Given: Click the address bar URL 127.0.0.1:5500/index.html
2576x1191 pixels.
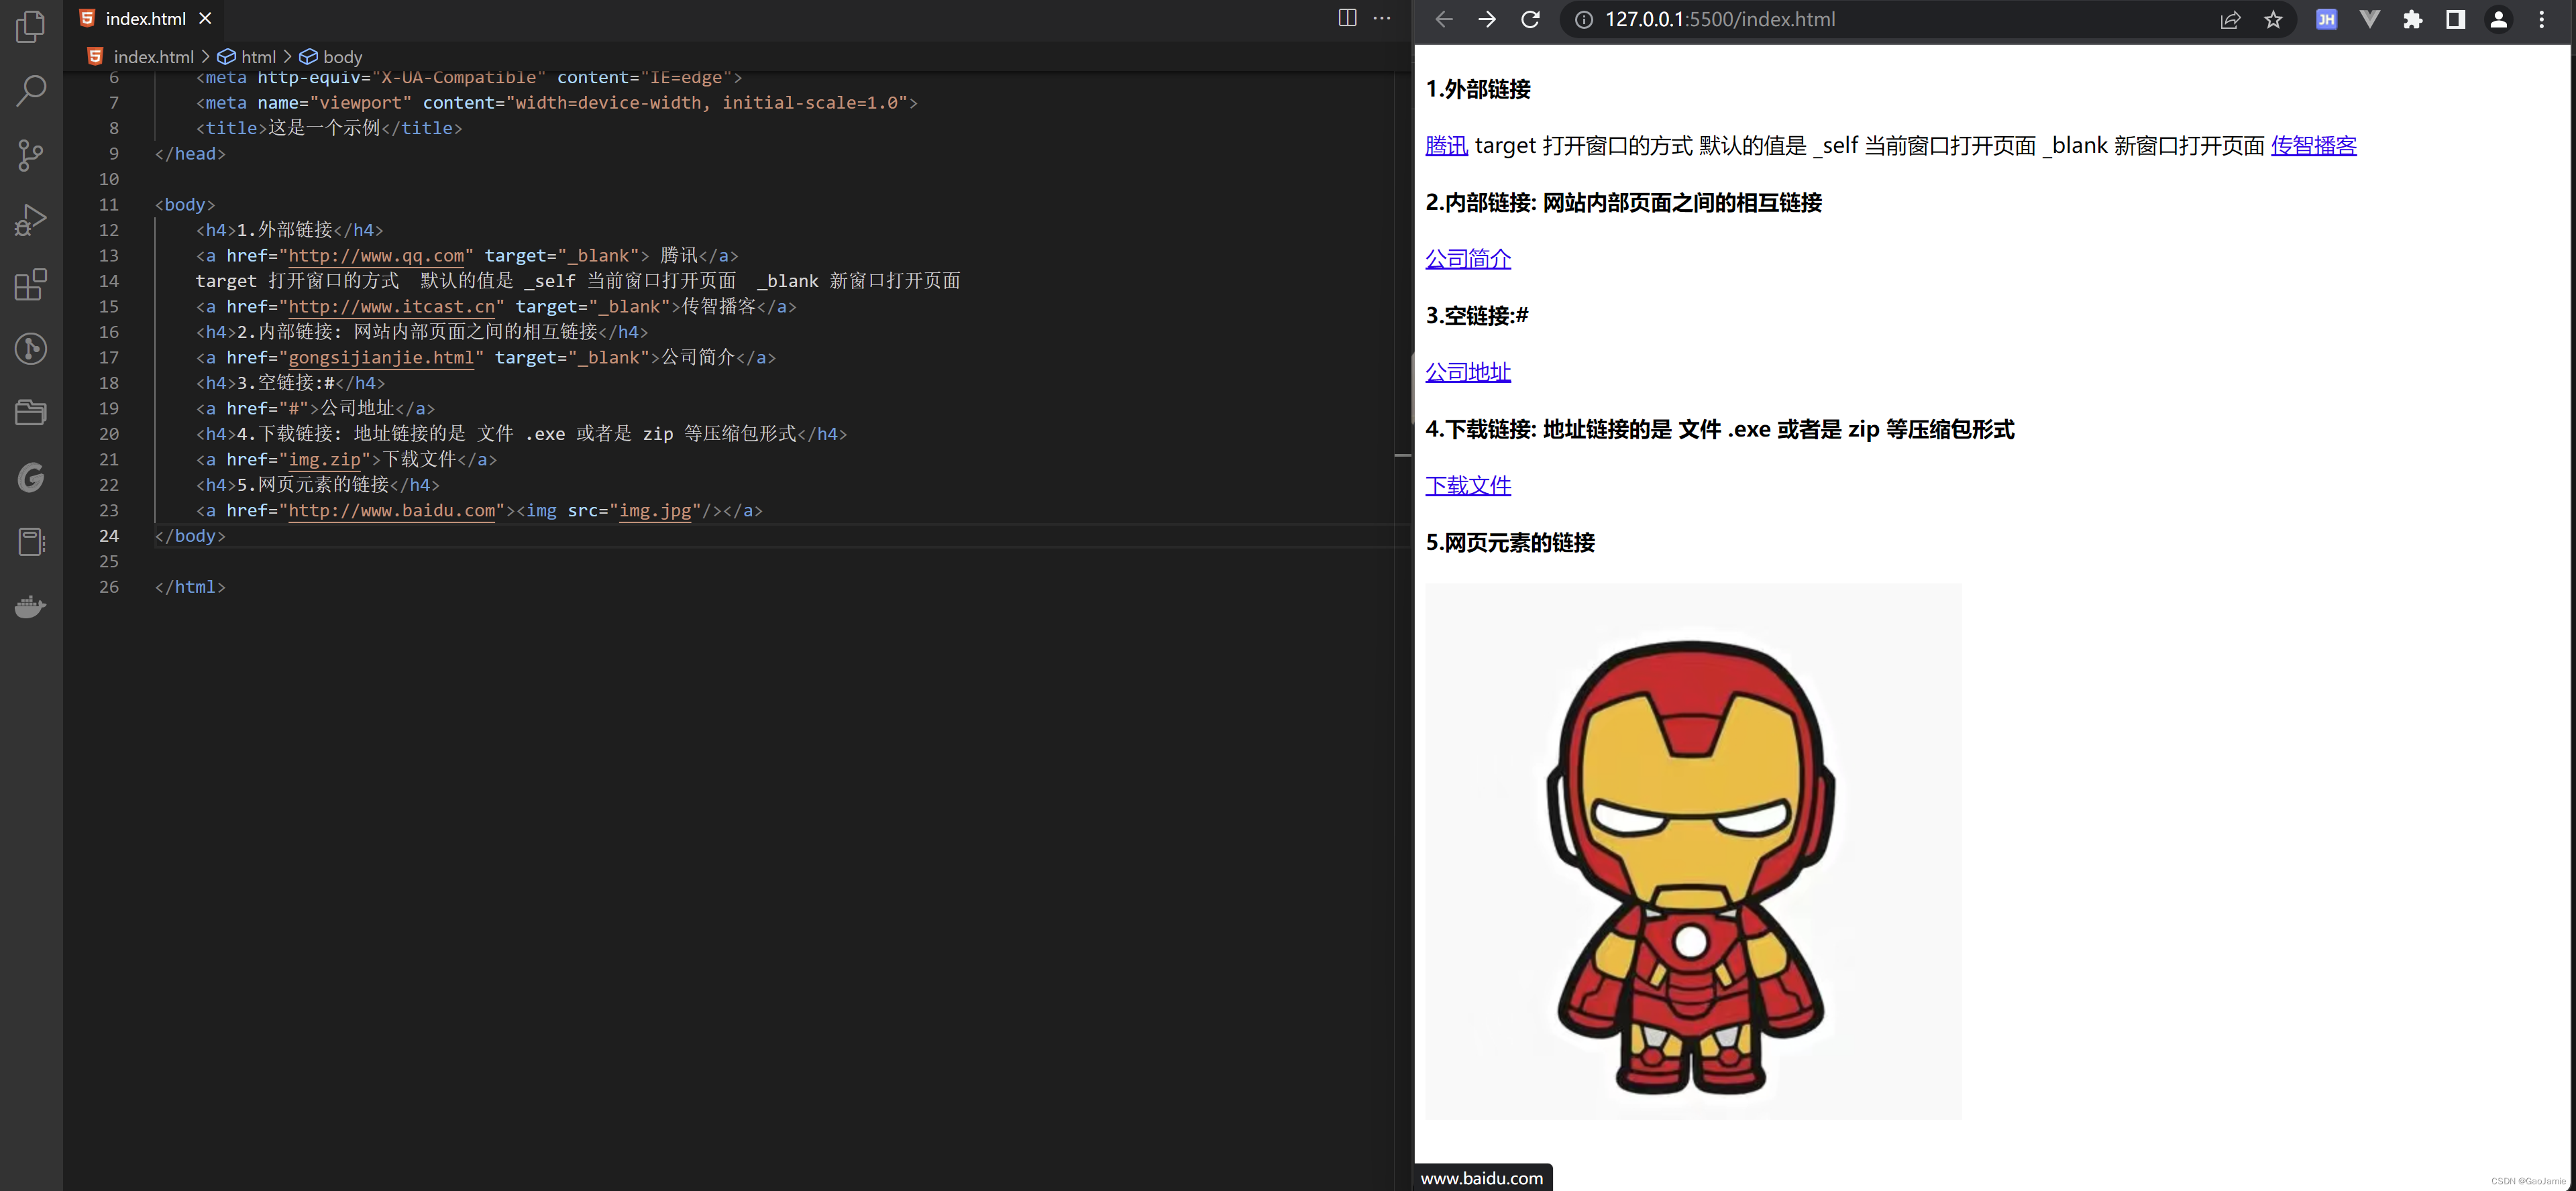Looking at the screenshot, I should click(x=1720, y=19).
